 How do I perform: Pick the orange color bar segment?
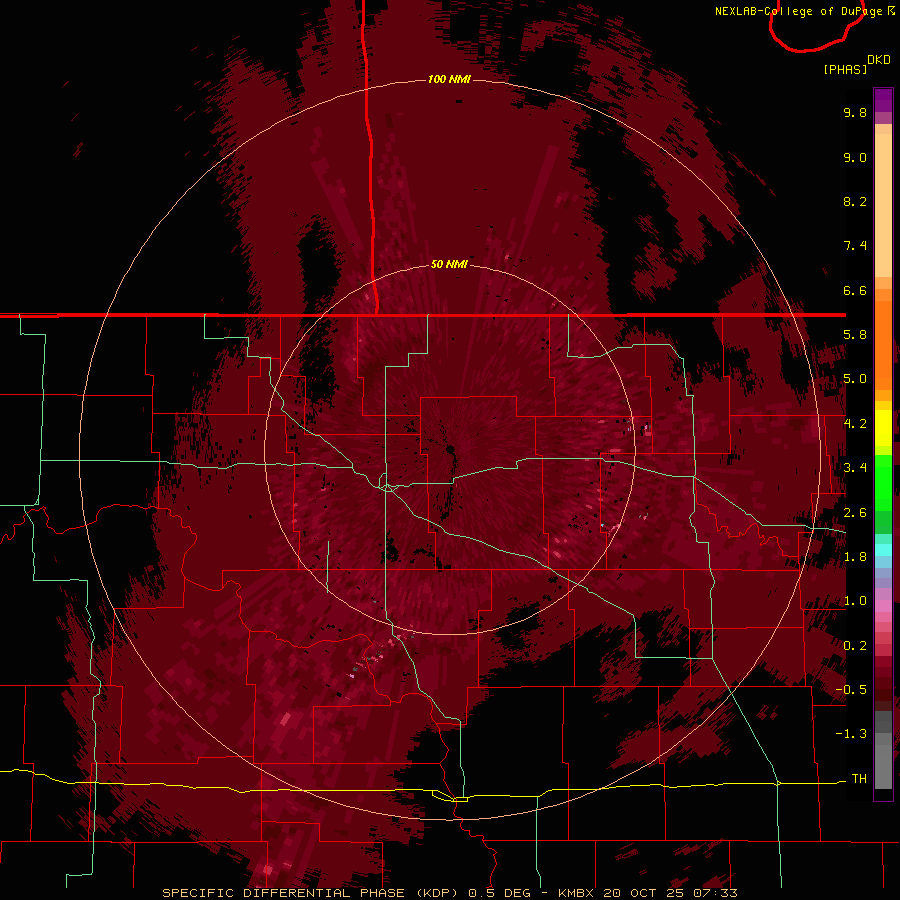(x=883, y=345)
